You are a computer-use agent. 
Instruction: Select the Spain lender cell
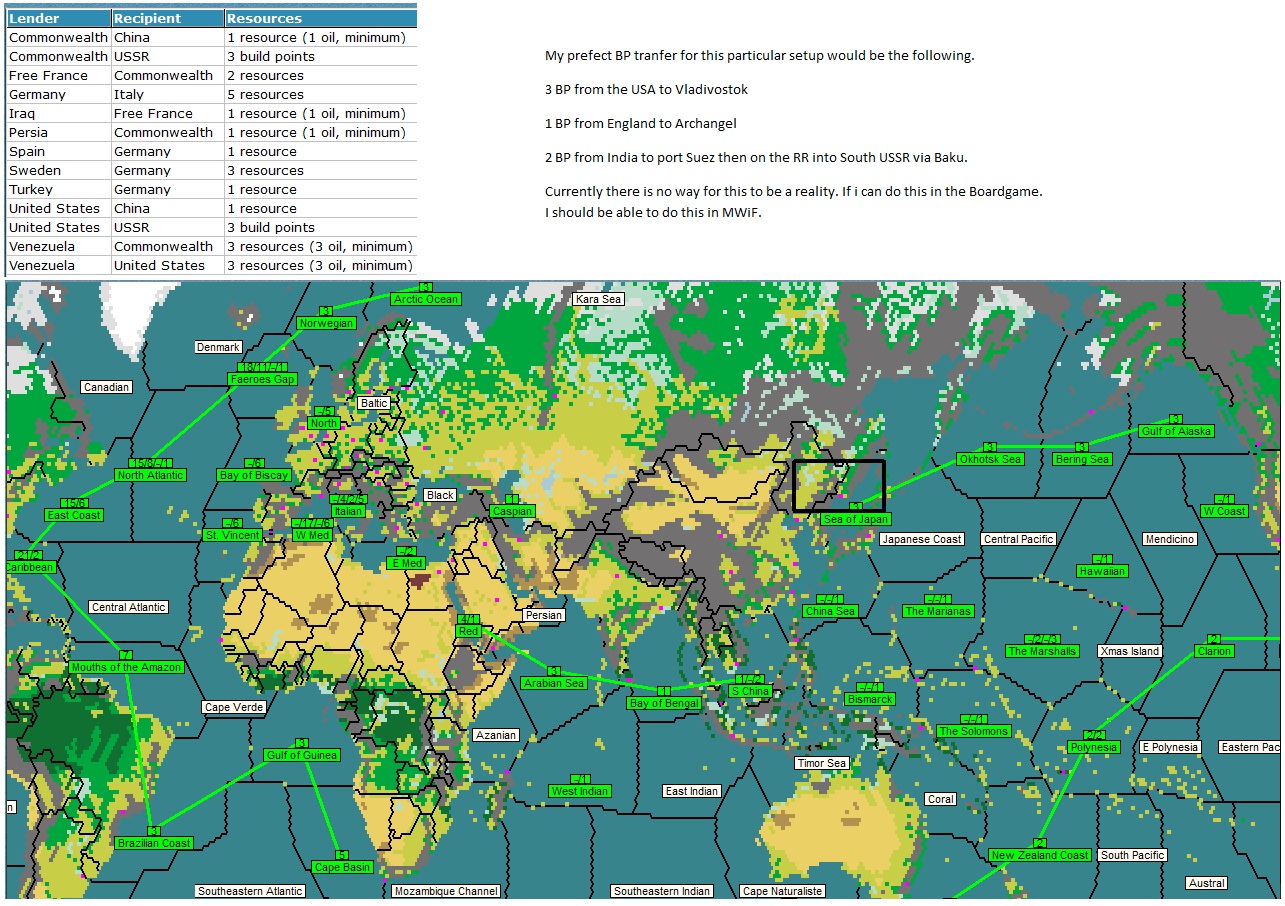58,151
